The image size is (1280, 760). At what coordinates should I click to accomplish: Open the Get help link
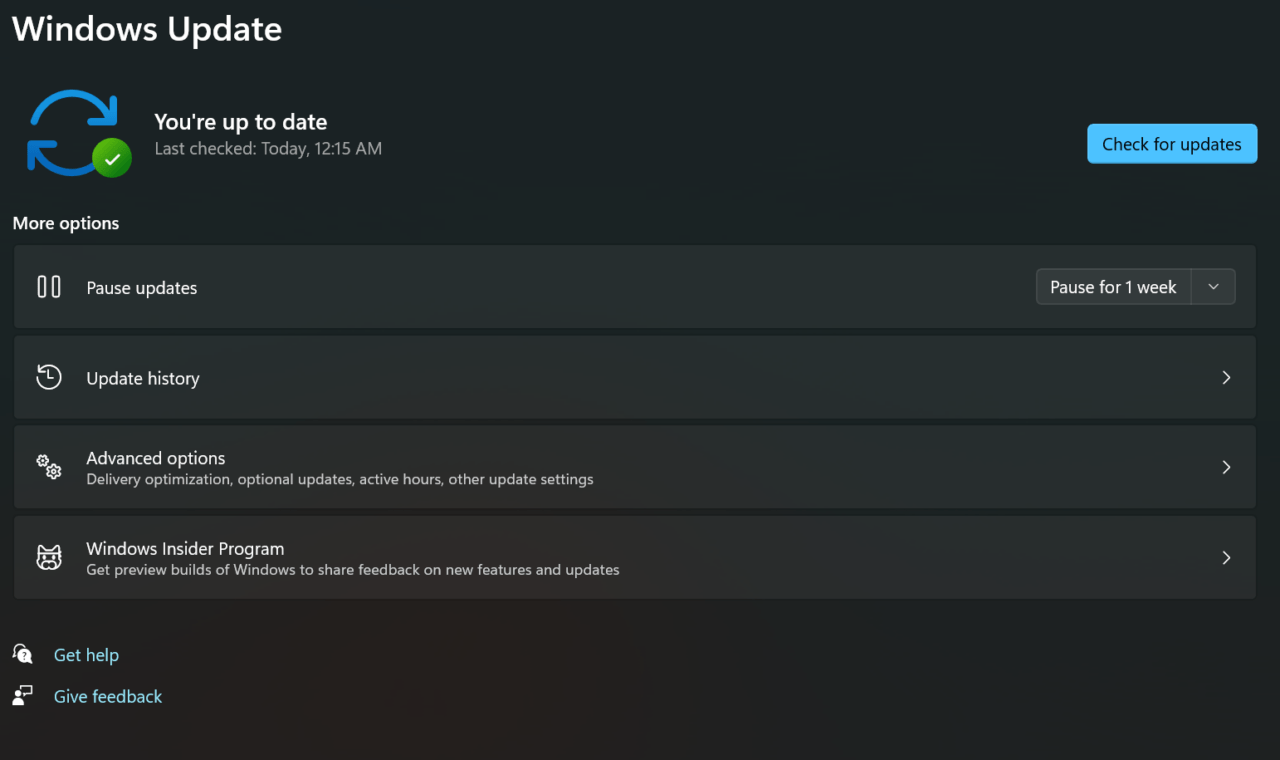coord(86,655)
